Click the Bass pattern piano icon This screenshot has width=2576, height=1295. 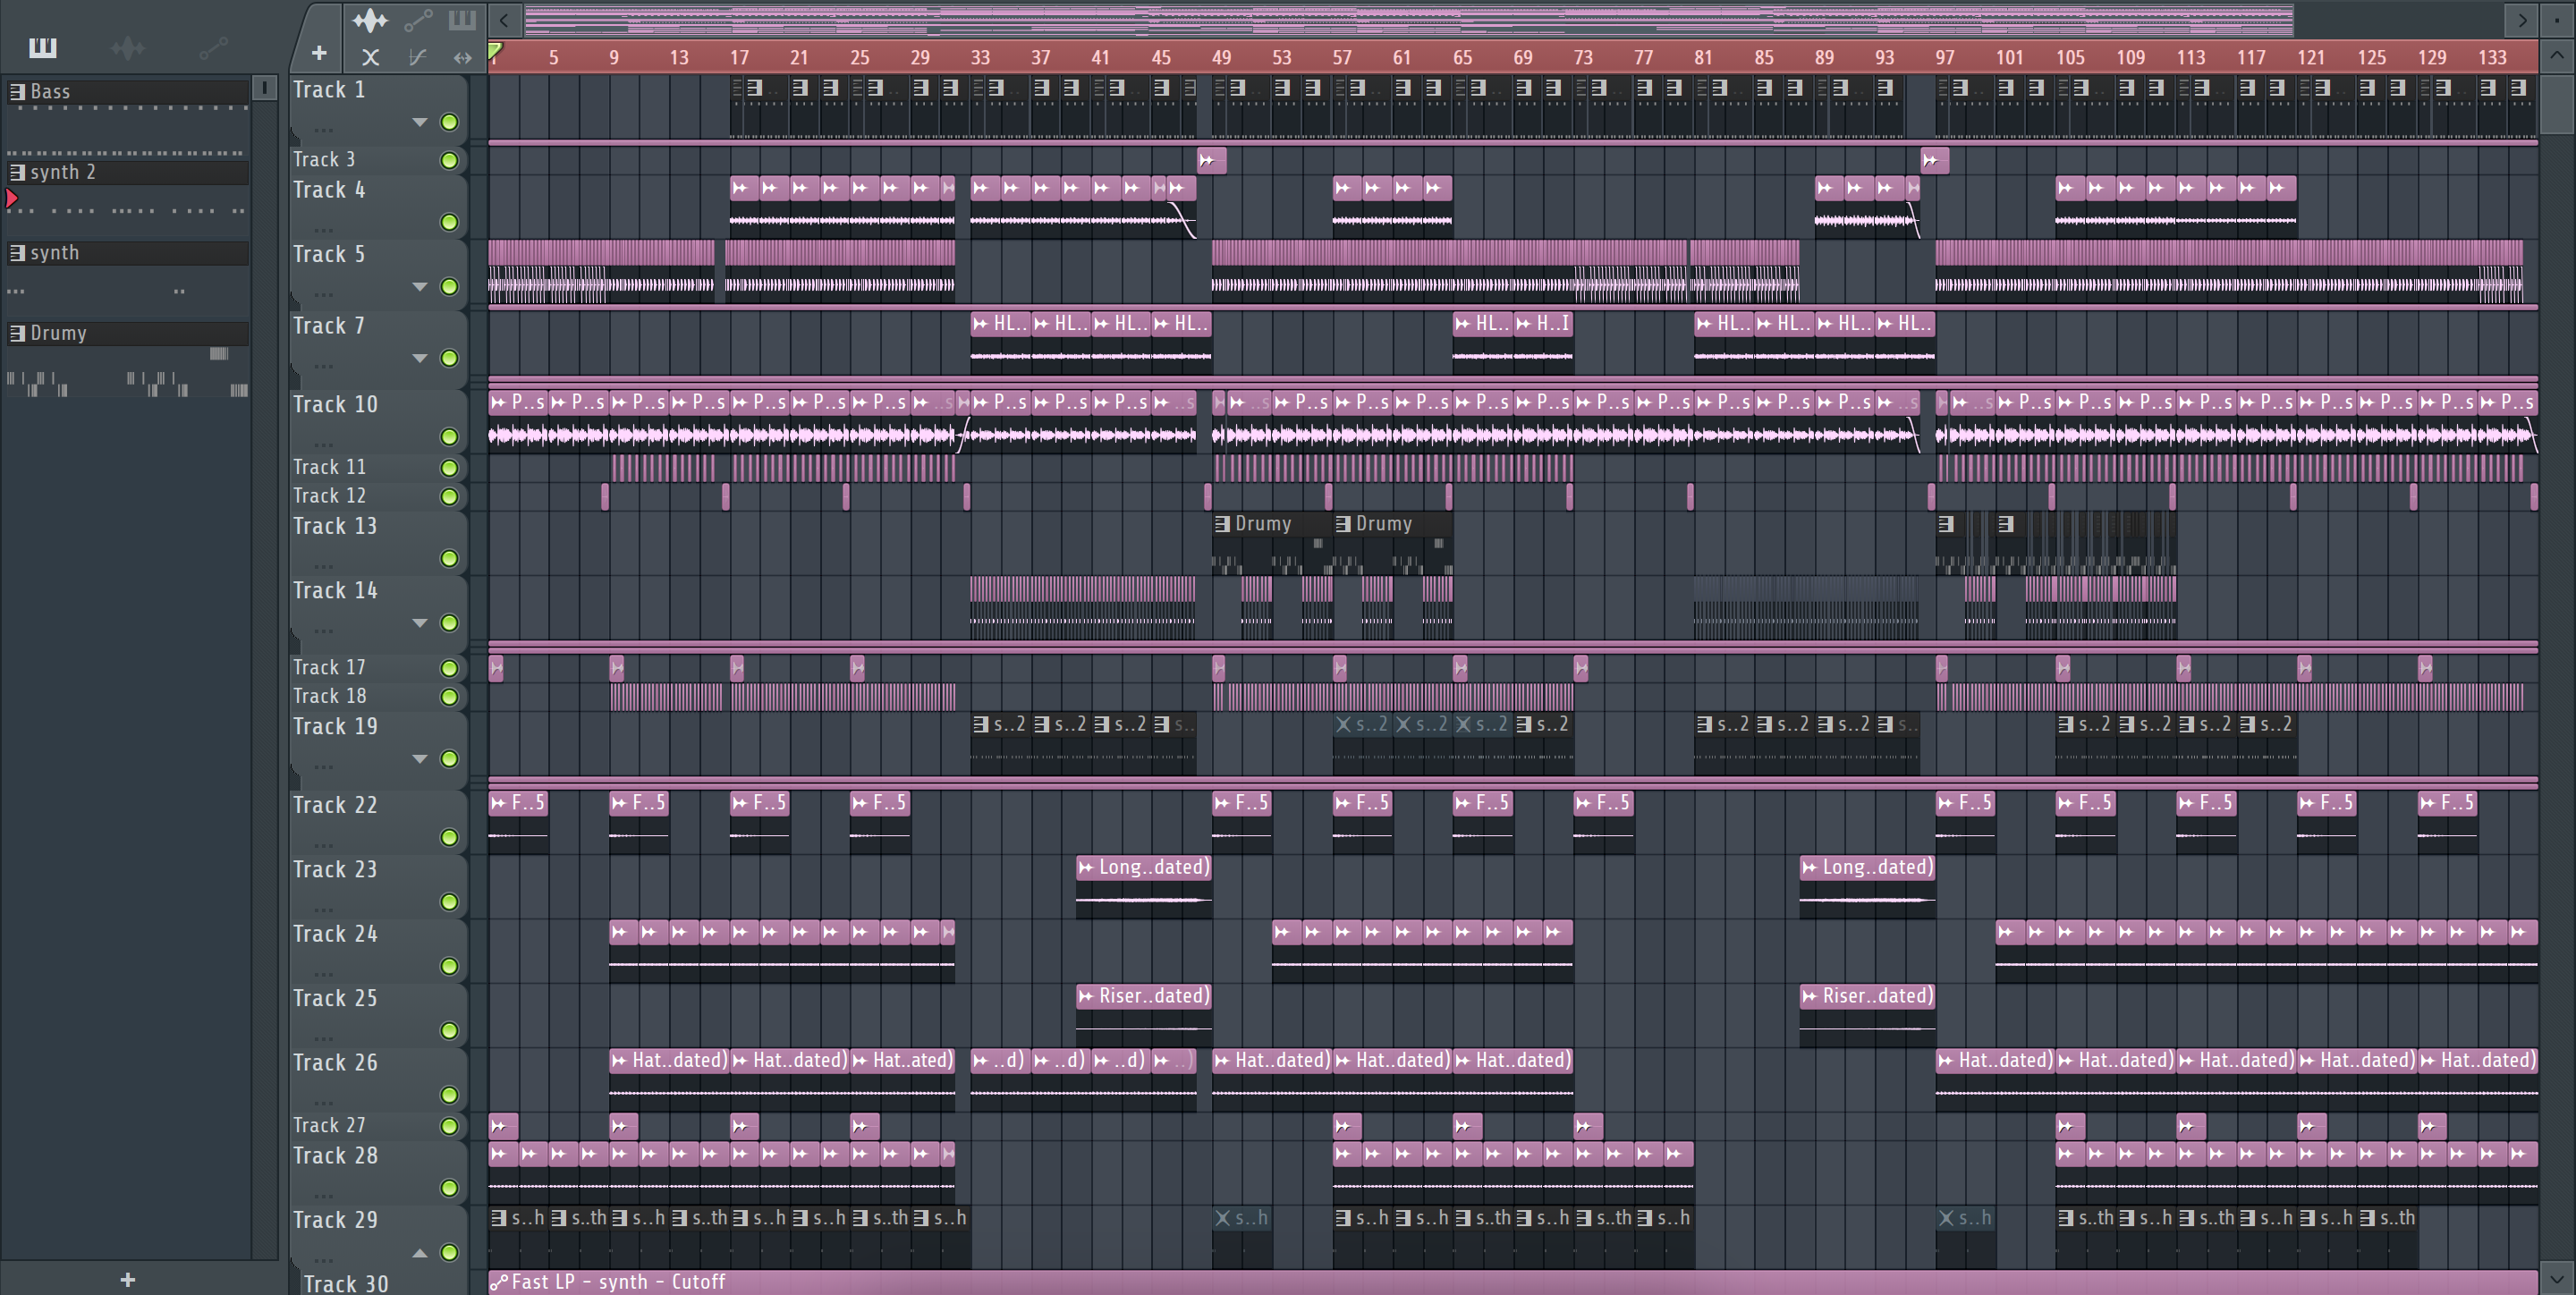17,91
